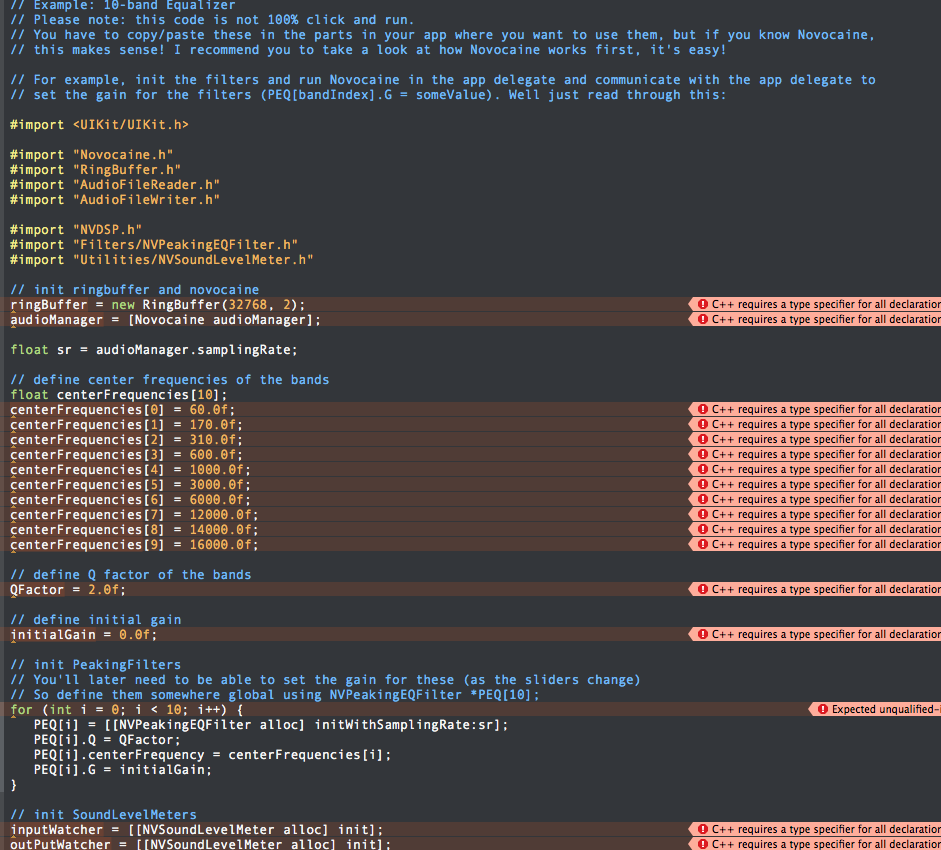The width and height of the screenshot is (941, 850).
Task: Click the '#import "AudioFileWriter.h"' line
Action: (115, 200)
